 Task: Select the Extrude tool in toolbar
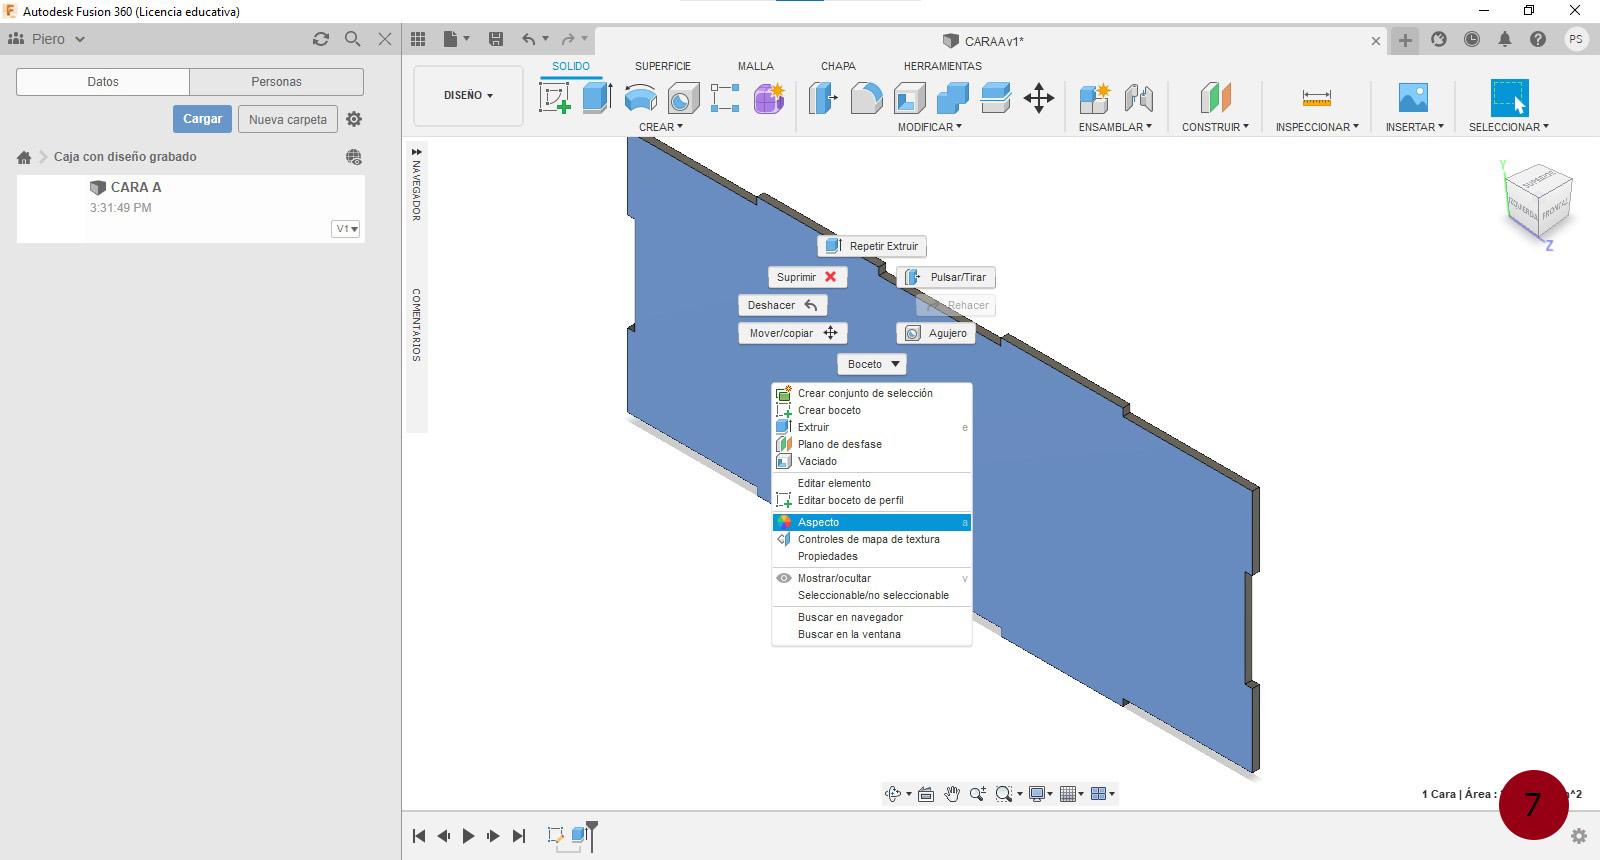[597, 98]
